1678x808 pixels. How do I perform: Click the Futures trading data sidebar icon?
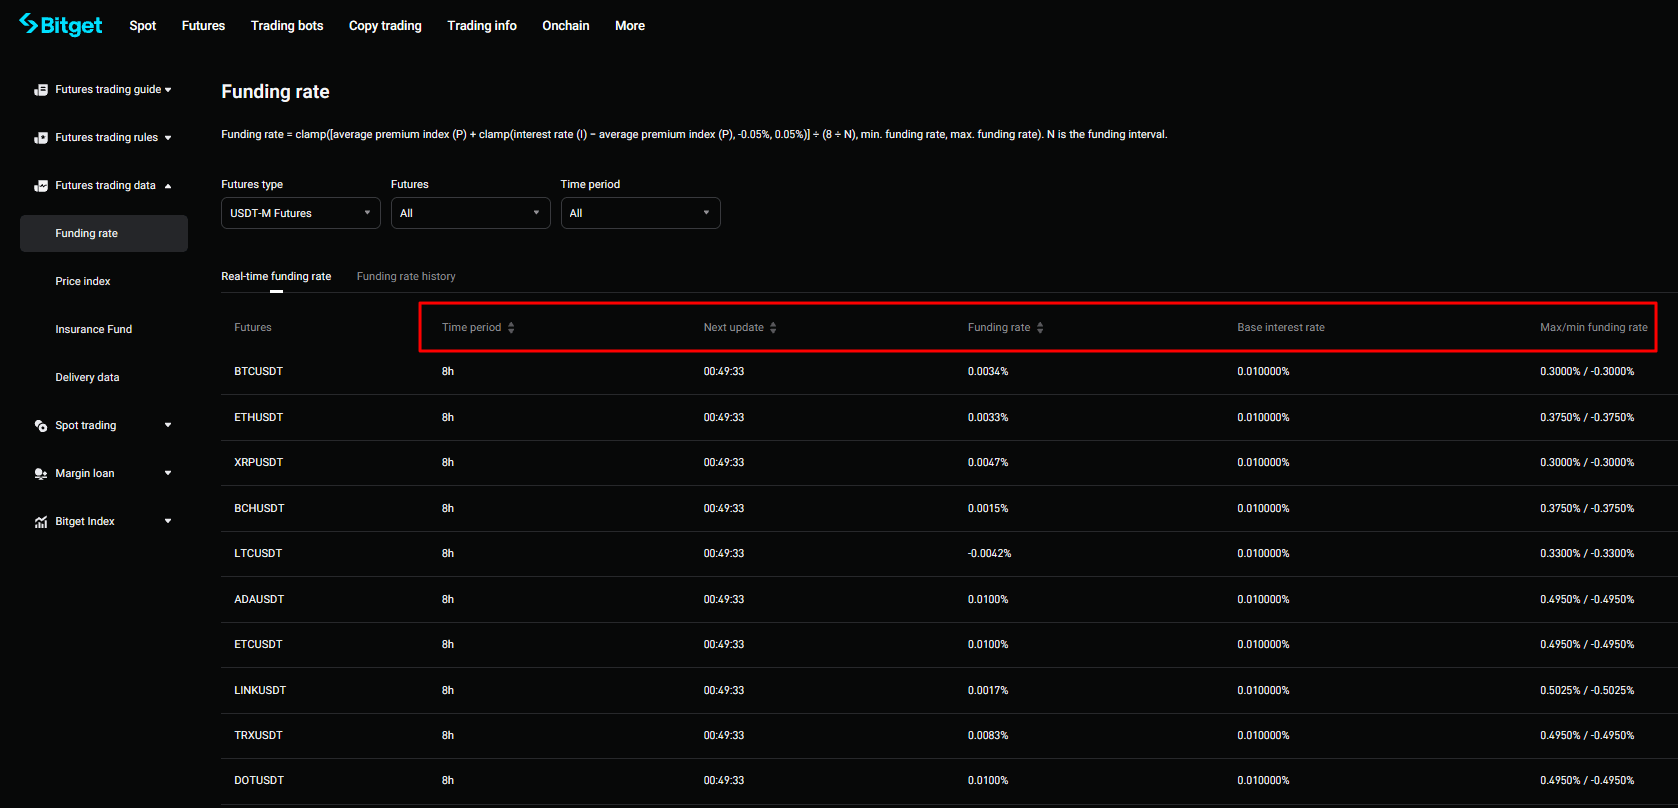coord(41,186)
